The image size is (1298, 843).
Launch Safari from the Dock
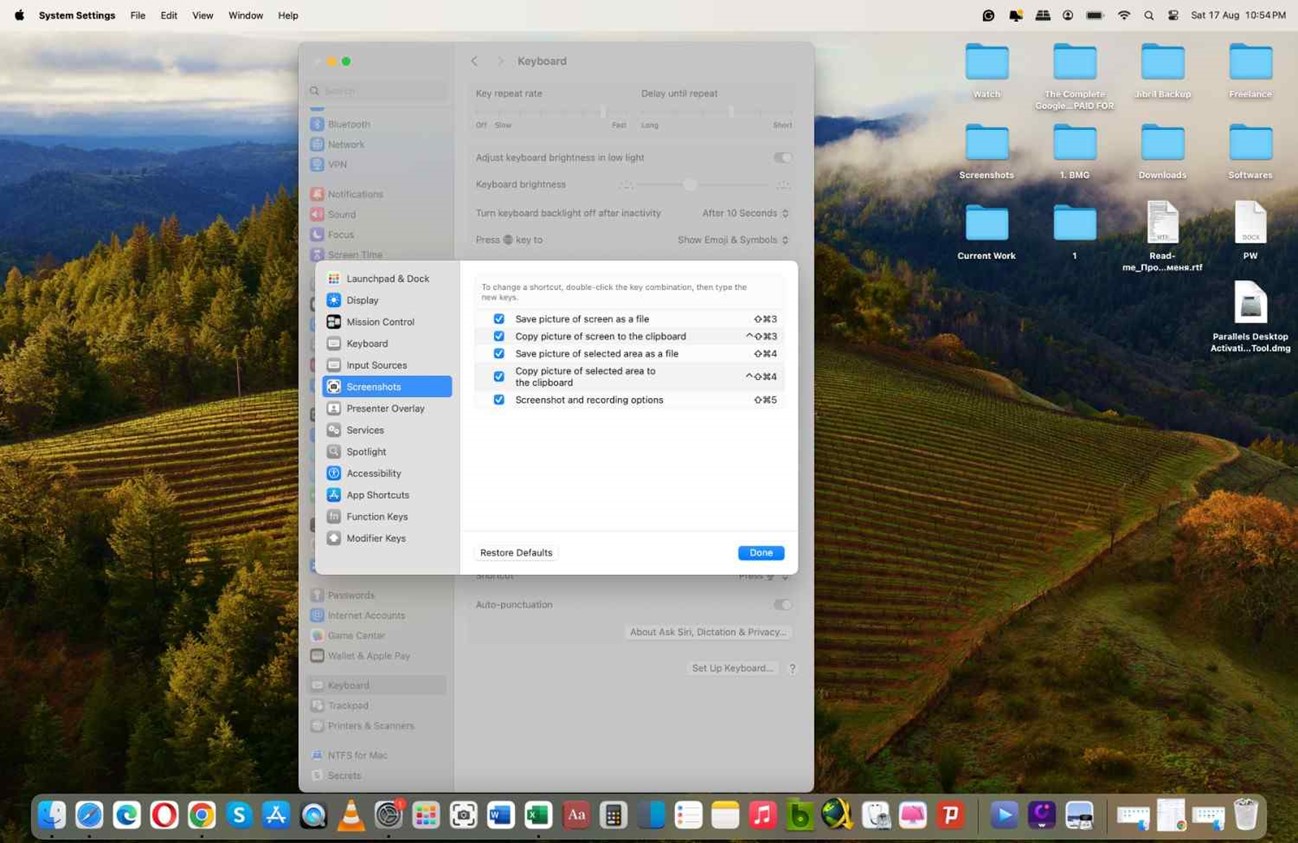89,815
